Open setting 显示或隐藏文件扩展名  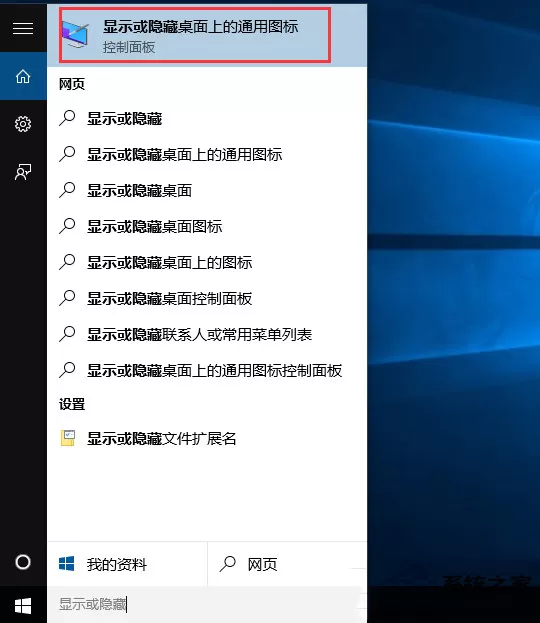(x=207, y=438)
